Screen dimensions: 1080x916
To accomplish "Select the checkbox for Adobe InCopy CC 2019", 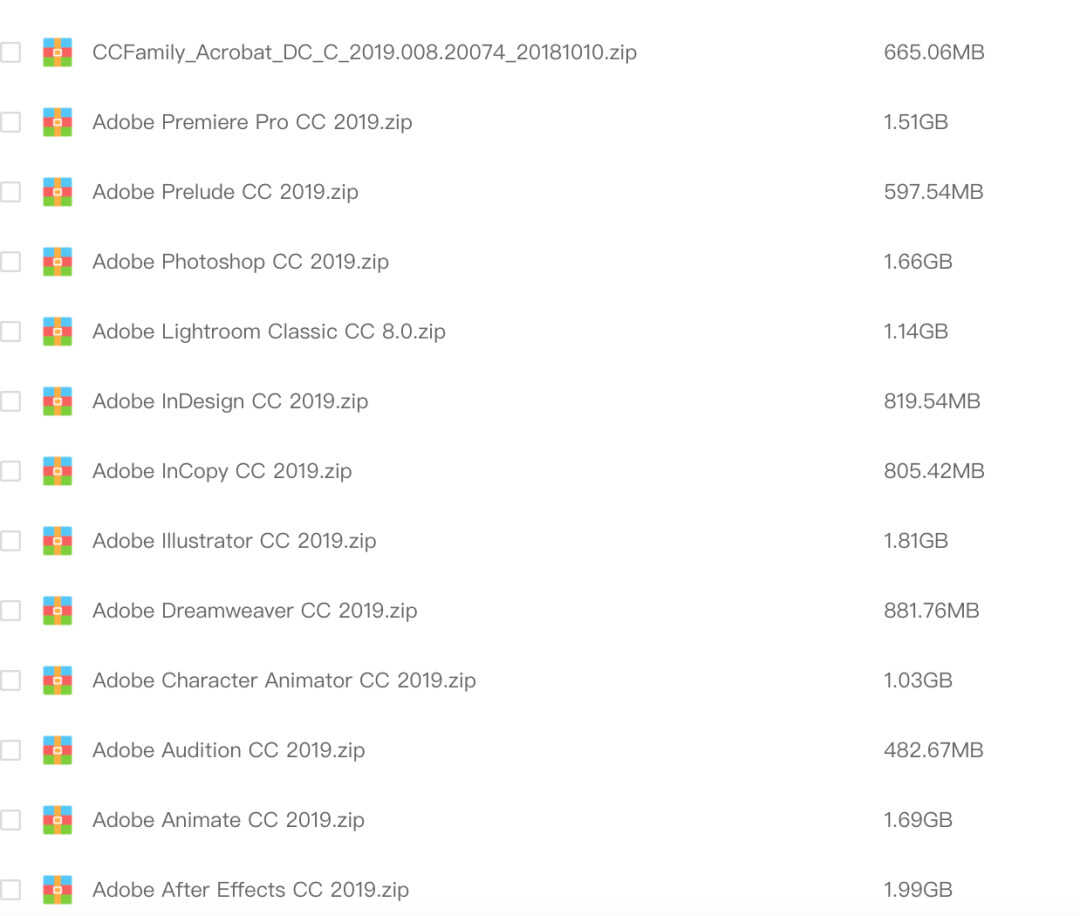I will click(10, 471).
